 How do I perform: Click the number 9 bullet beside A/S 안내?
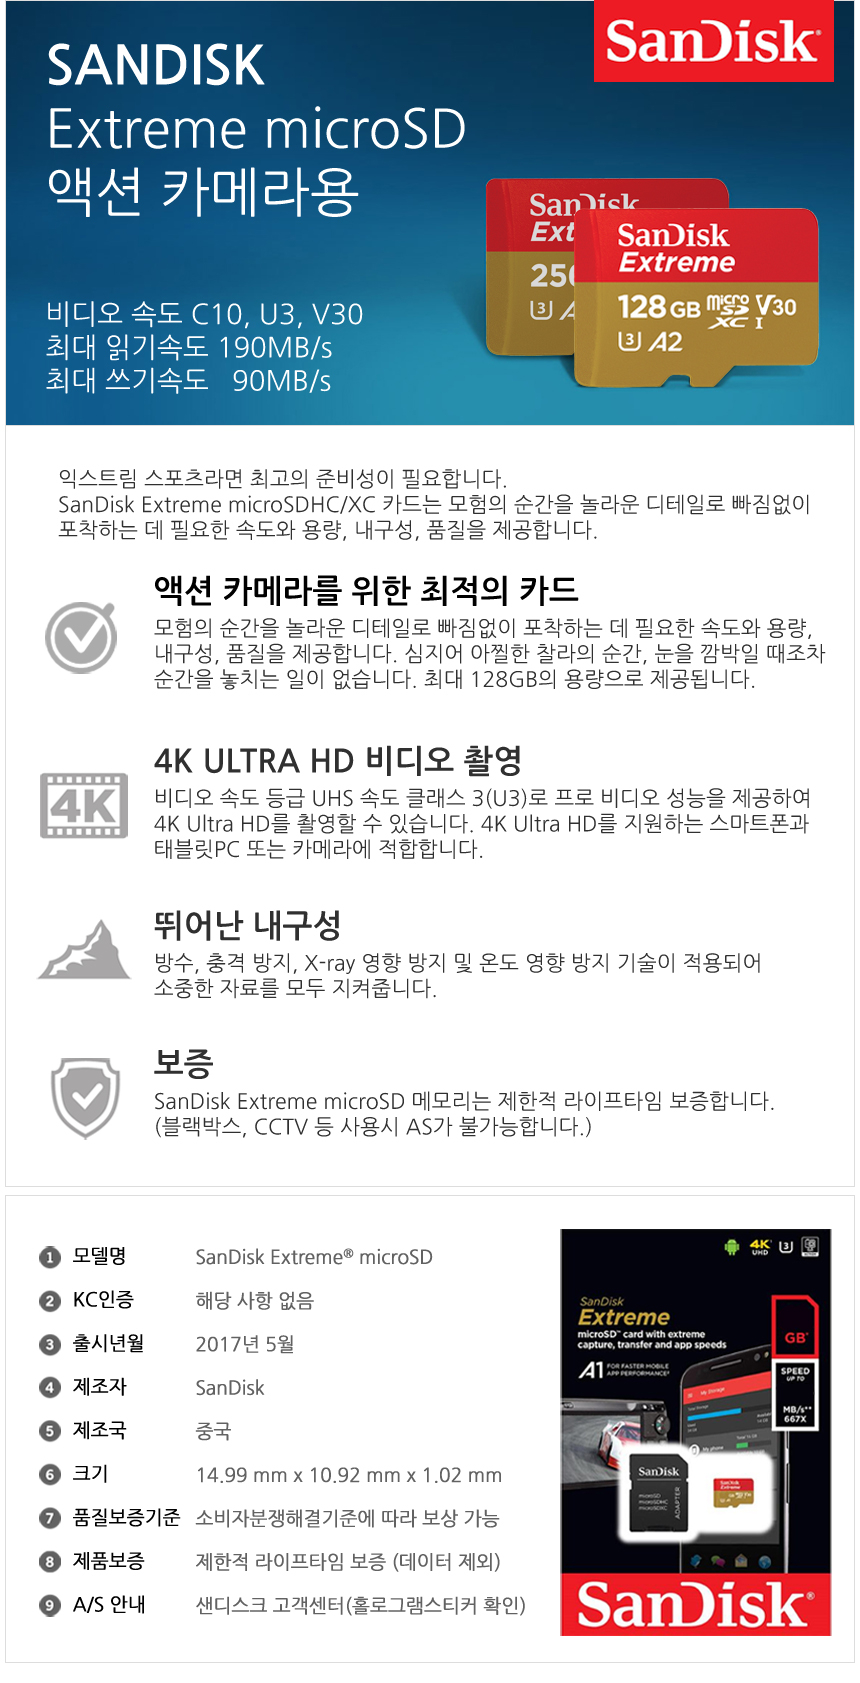pyautogui.click(x=50, y=1605)
